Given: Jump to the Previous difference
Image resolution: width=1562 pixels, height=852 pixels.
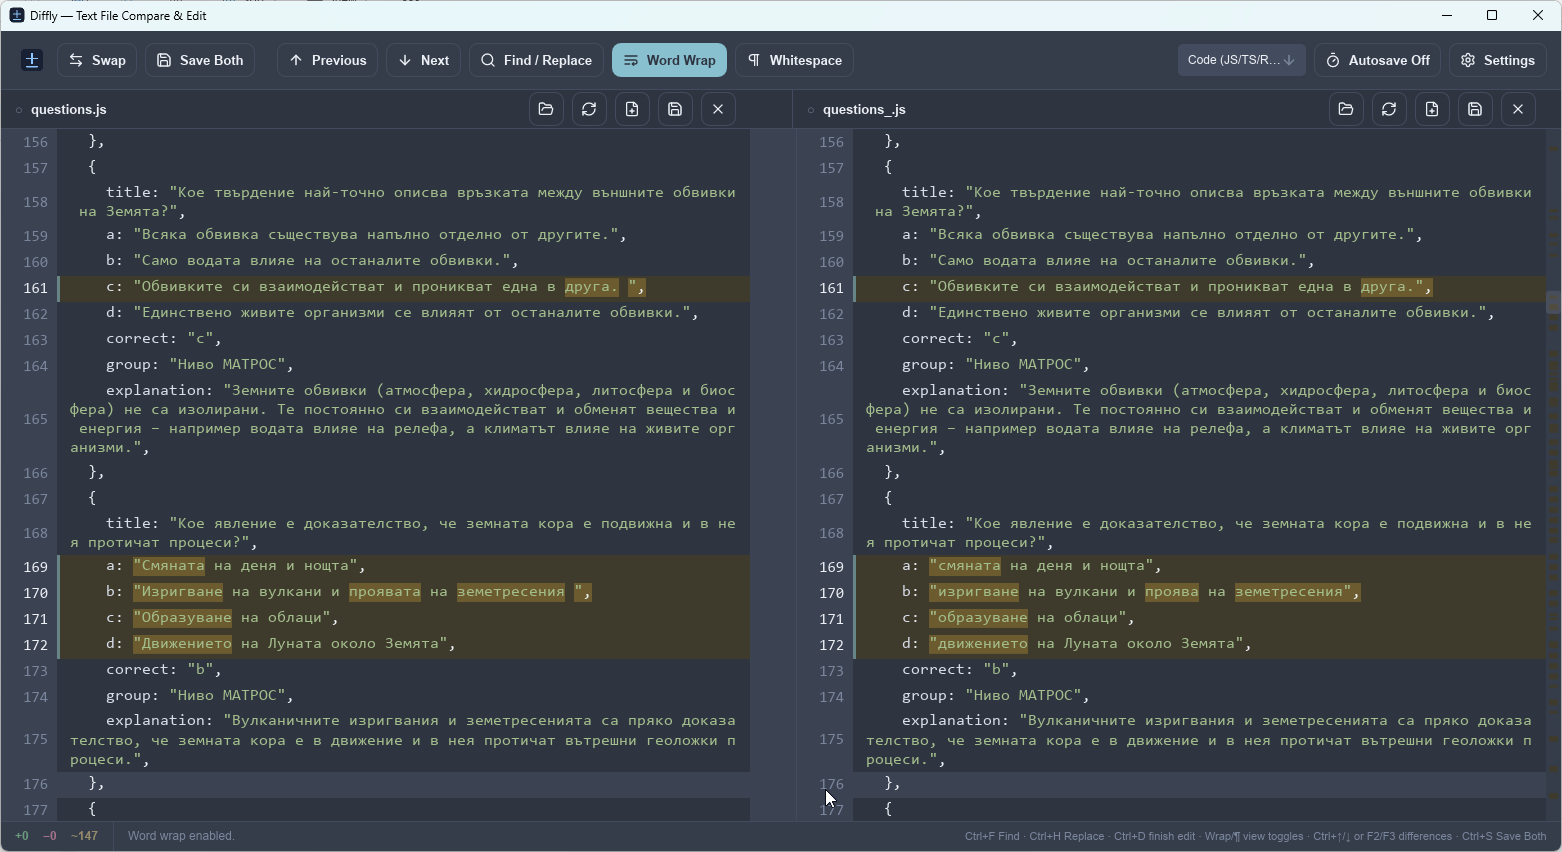Looking at the screenshot, I should click(x=327, y=60).
